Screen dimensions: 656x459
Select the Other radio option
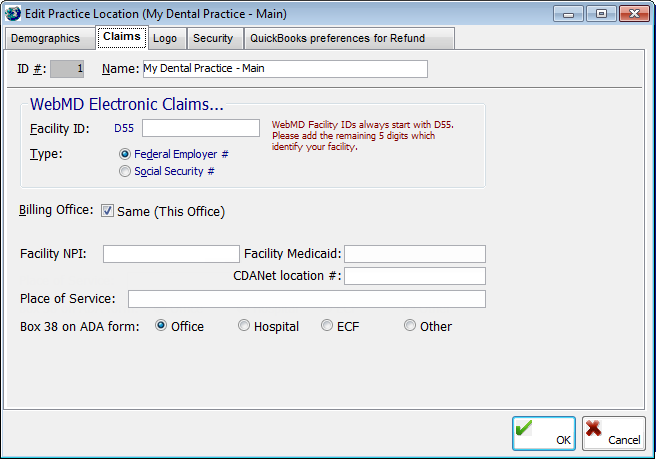pyautogui.click(x=410, y=326)
